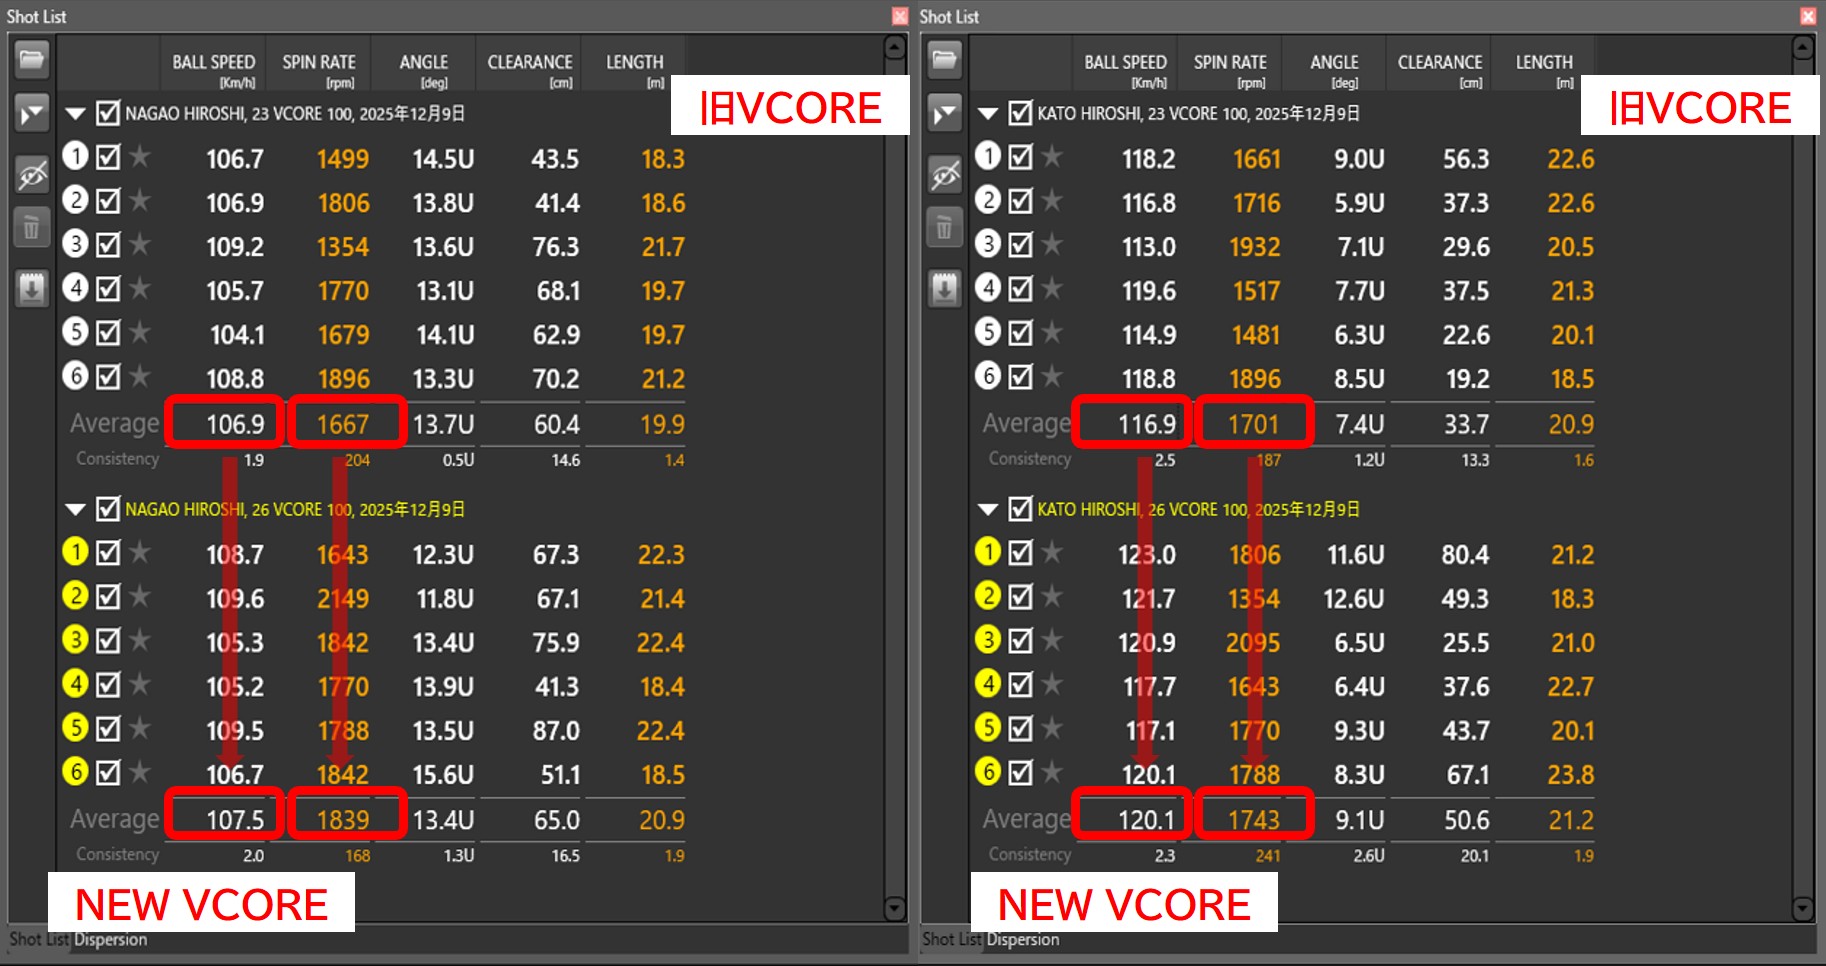Star shot 6 of KATO 26 VCORE group
Screen dimensions: 1826x966
[1052, 773]
